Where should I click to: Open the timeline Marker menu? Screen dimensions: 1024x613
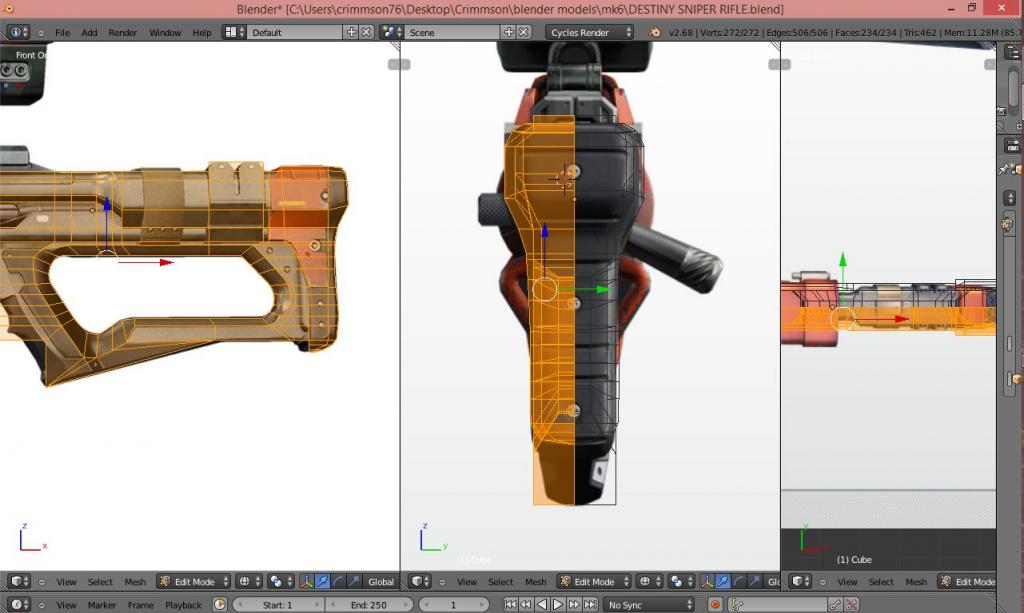pyautogui.click(x=101, y=605)
